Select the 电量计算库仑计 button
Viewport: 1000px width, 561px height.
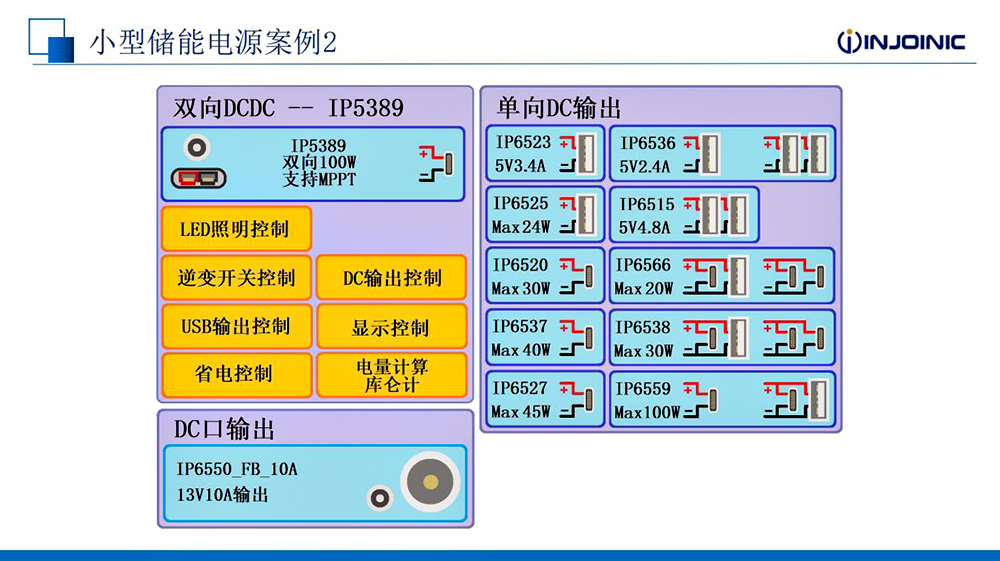pos(392,375)
